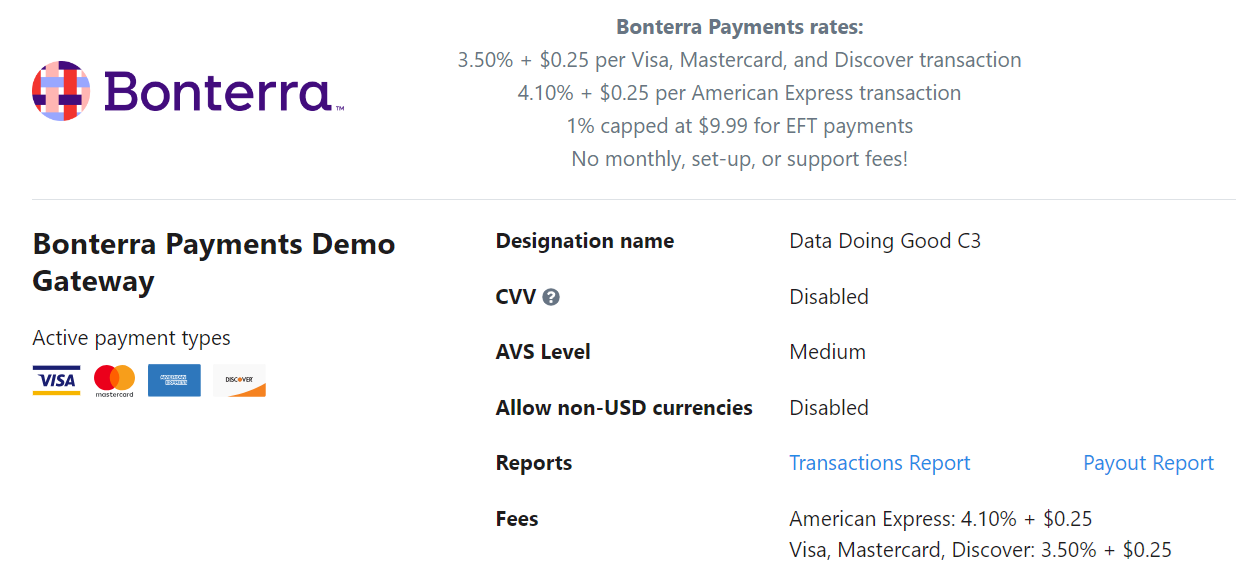The height and width of the screenshot is (578, 1236).
Task: Select the Discover payment type icon
Action: (239, 380)
